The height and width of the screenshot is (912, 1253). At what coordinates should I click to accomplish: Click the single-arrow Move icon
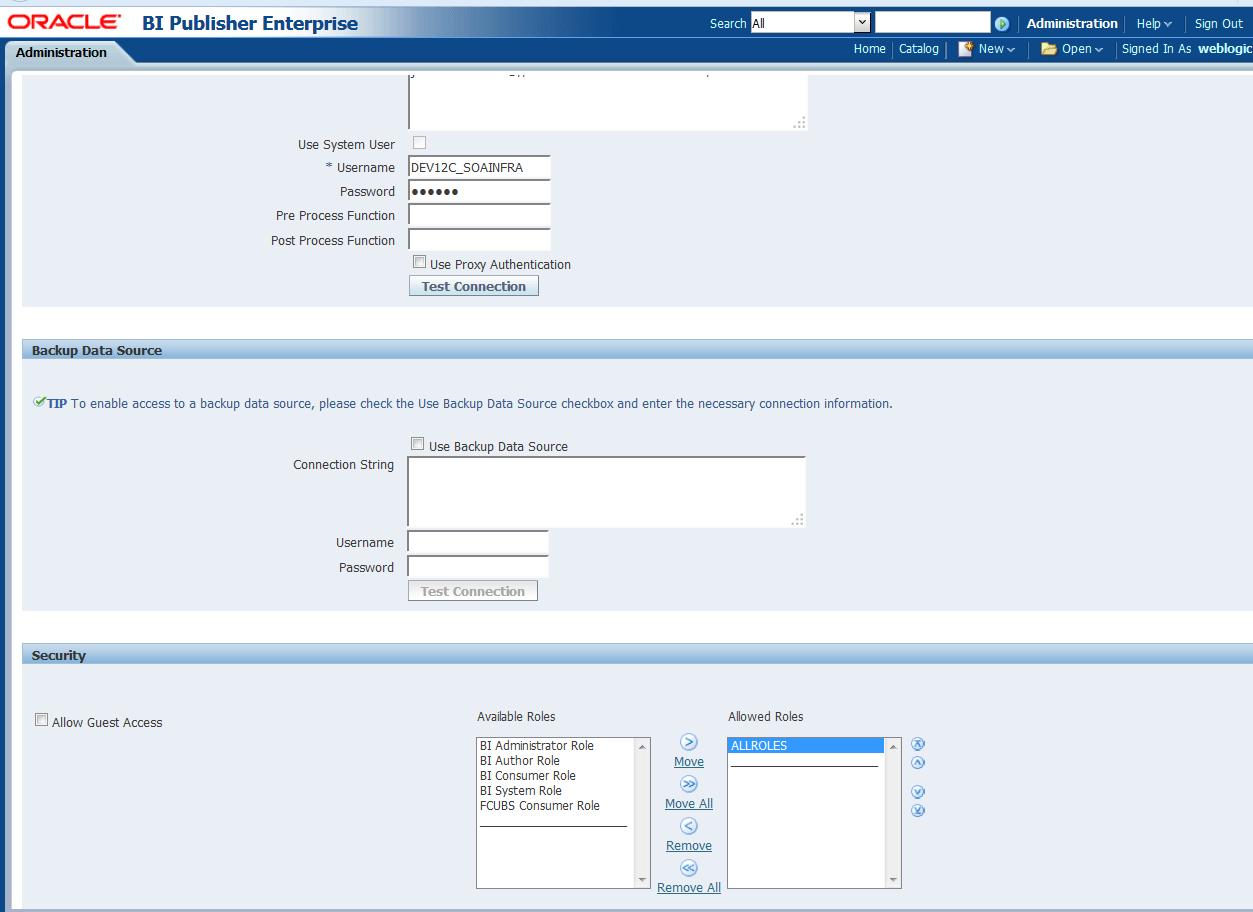pyautogui.click(x=689, y=742)
